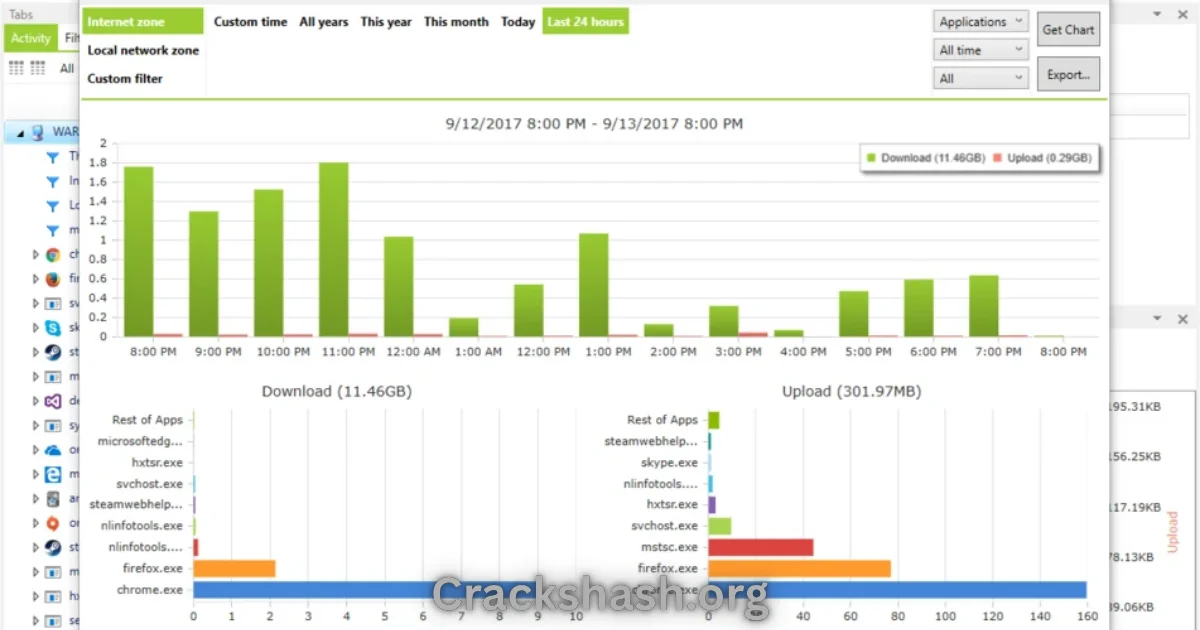Screen dimensions: 1200x630
Task: Expand the Visual Studio row in the tree
Action: [36, 401]
